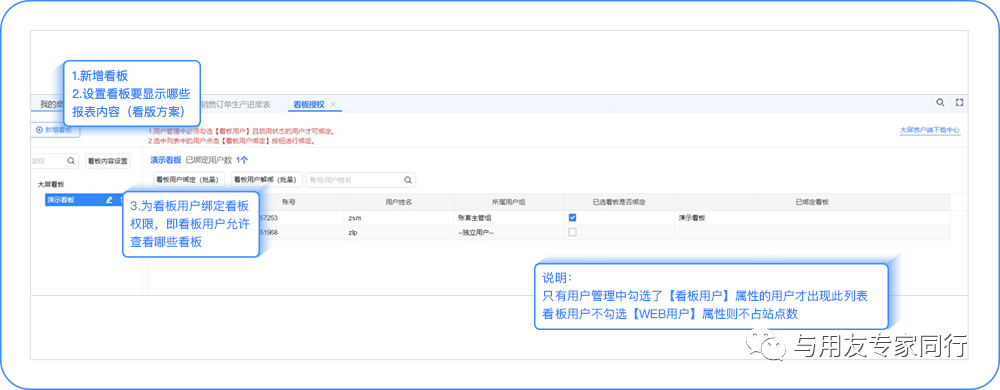The image size is (1000, 390).
Task: Open the 大屏客户端下载中心 link
Action: [x=929, y=130]
